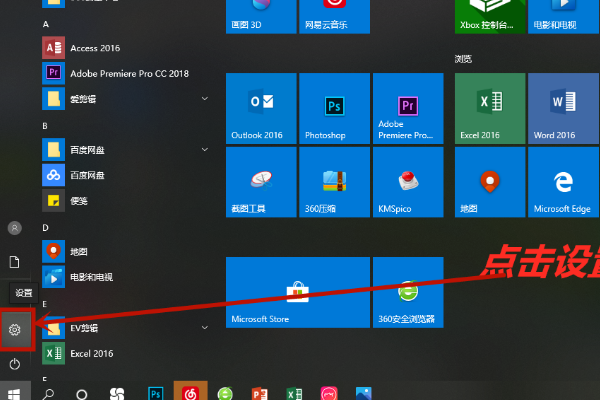
Task: Open Settings with the gear icon
Action: [15, 329]
